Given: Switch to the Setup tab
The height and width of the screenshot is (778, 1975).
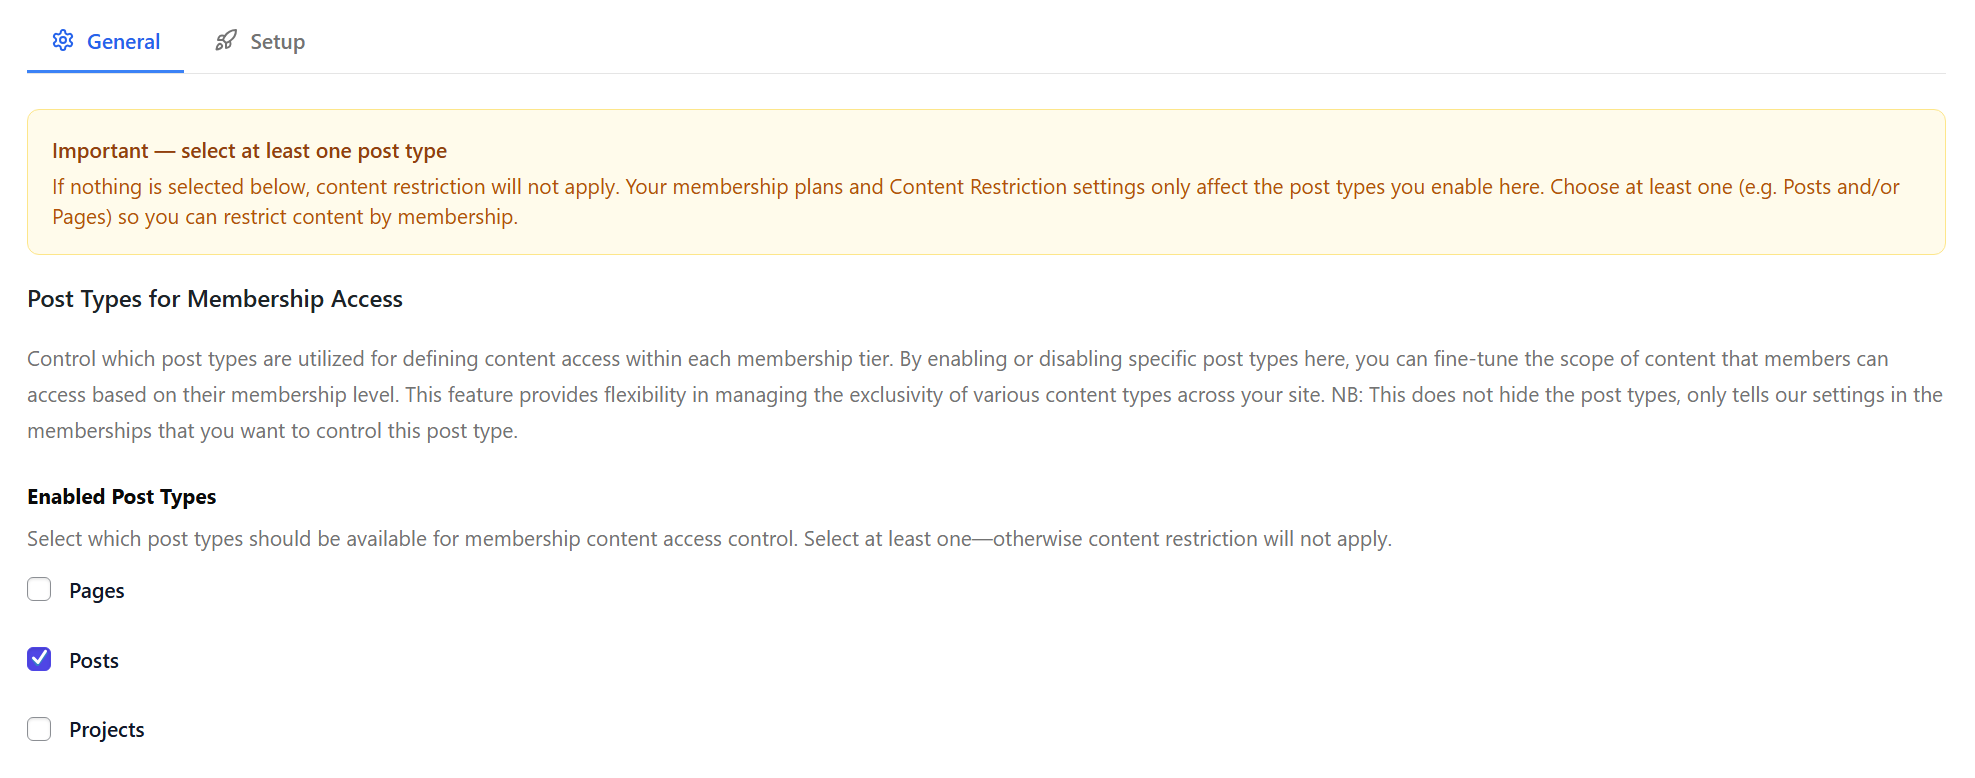Looking at the screenshot, I should [277, 41].
